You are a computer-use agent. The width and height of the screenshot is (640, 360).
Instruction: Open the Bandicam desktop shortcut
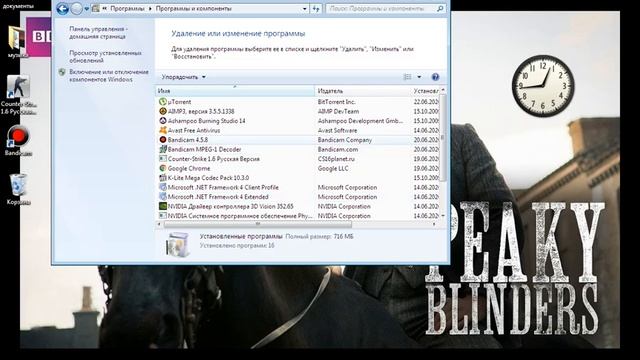pyautogui.click(x=18, y=141)
